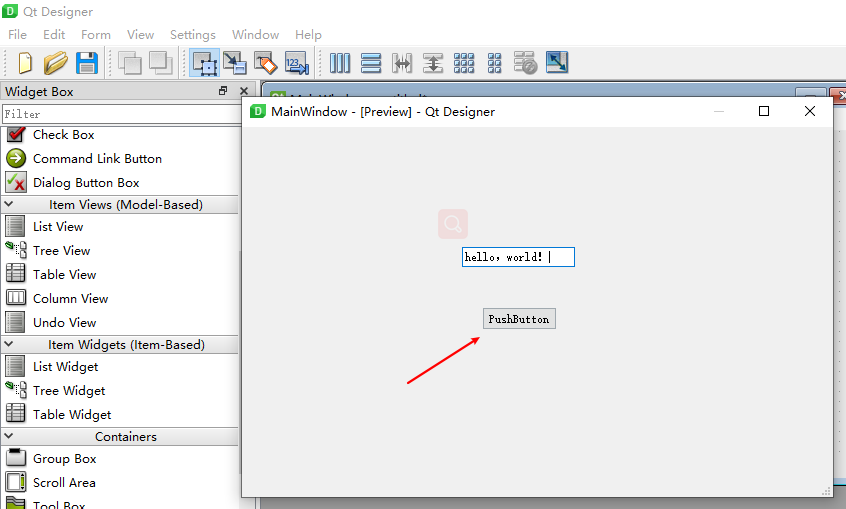The image size is (846, 509).
Task: Click the Widget Box Filter field
Action: [x=121, y=114]
